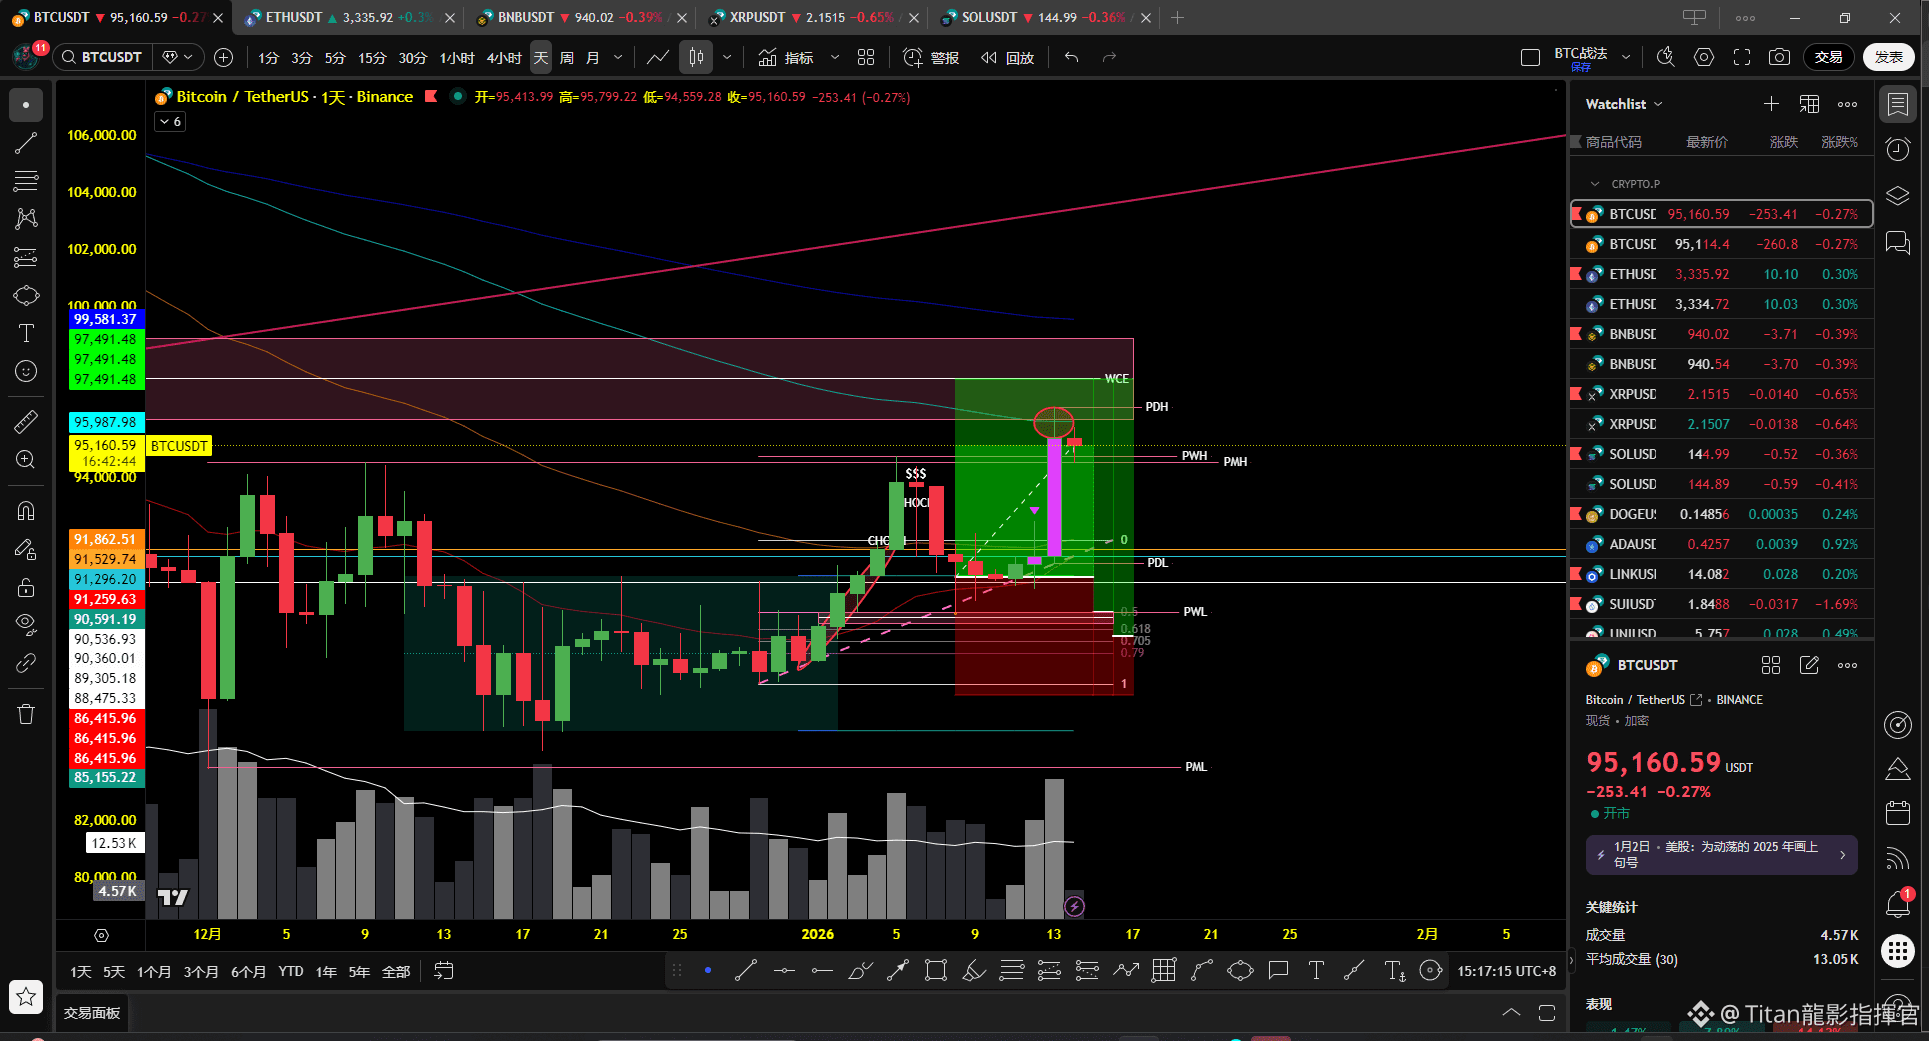The height and width of the screenshot is (1041, 1929).
Task: Select the 4小时 timeframe
Action: 504,58
